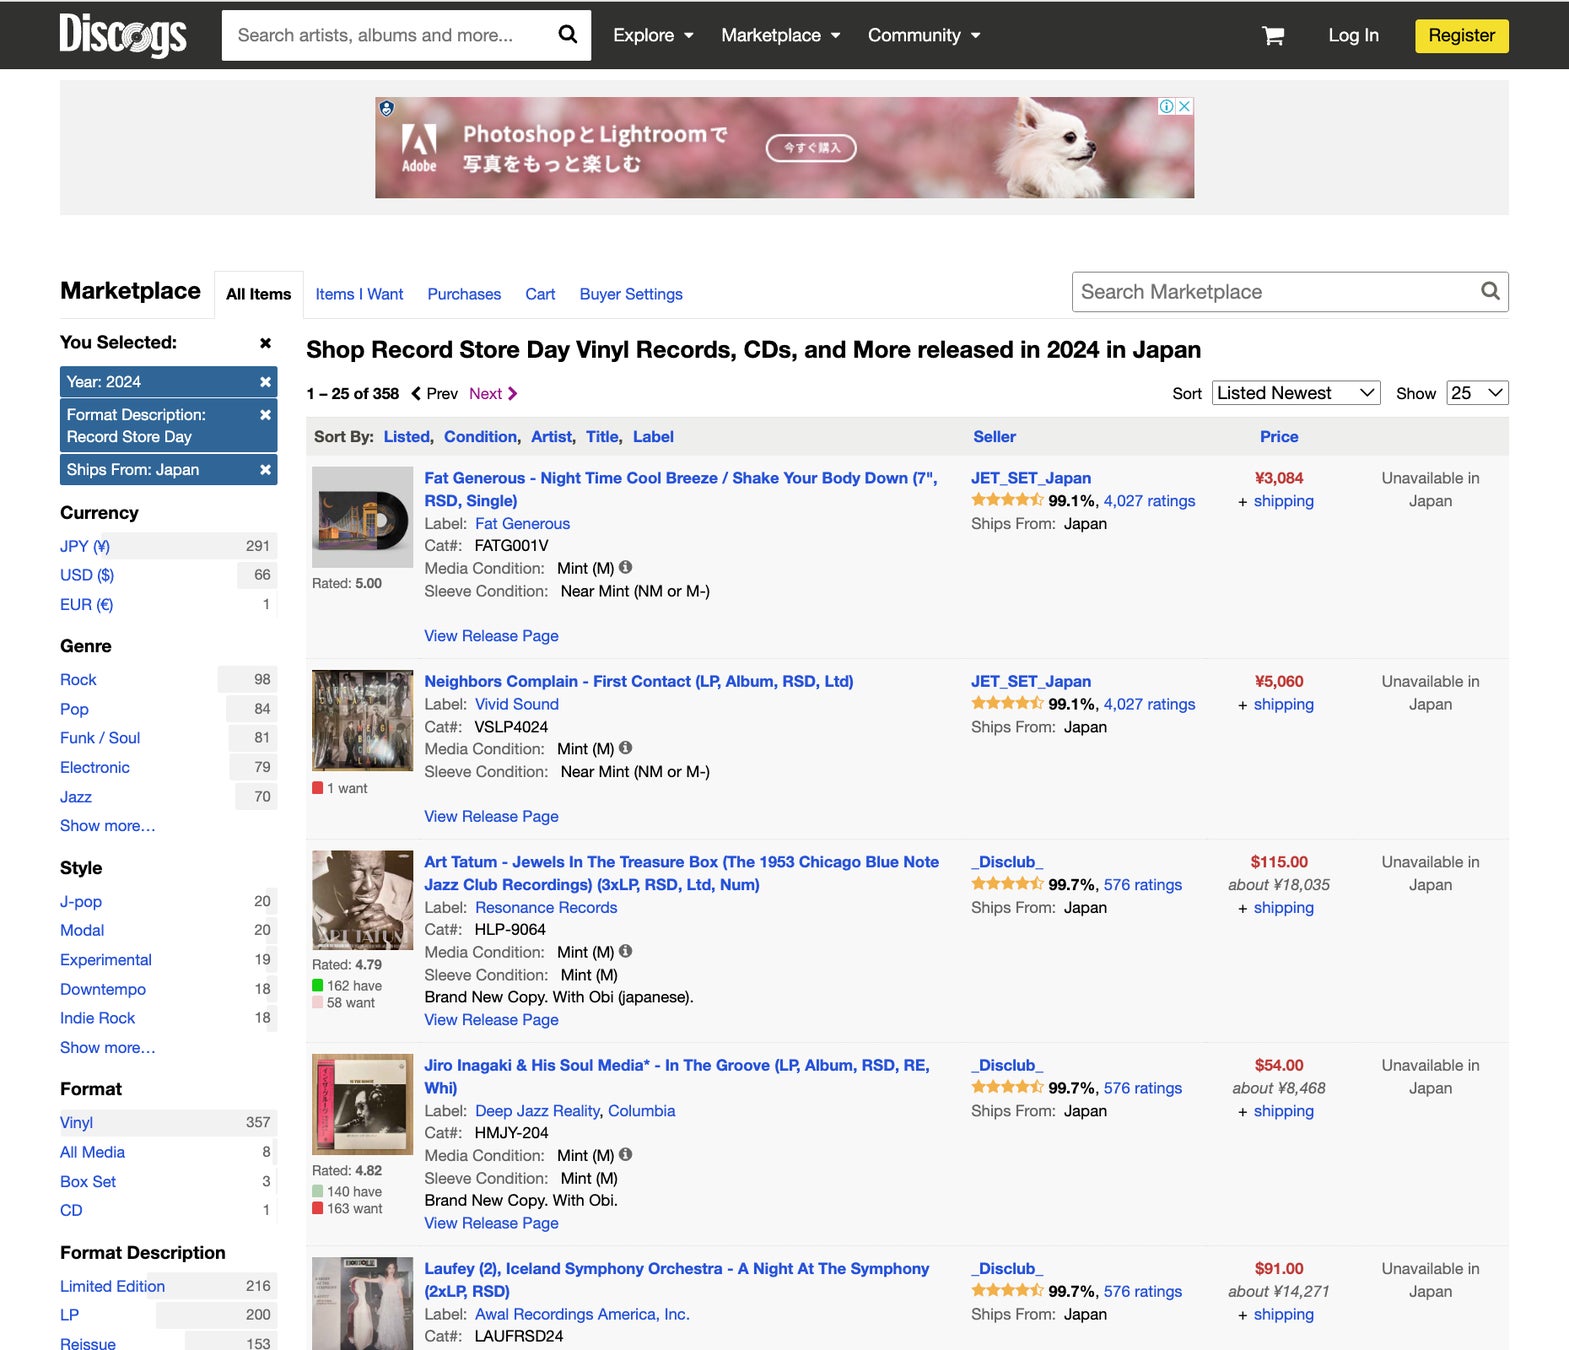Open the shopping cart icon
The height and width of the screenshot is (1350, 1569).
coord(1273,36)
